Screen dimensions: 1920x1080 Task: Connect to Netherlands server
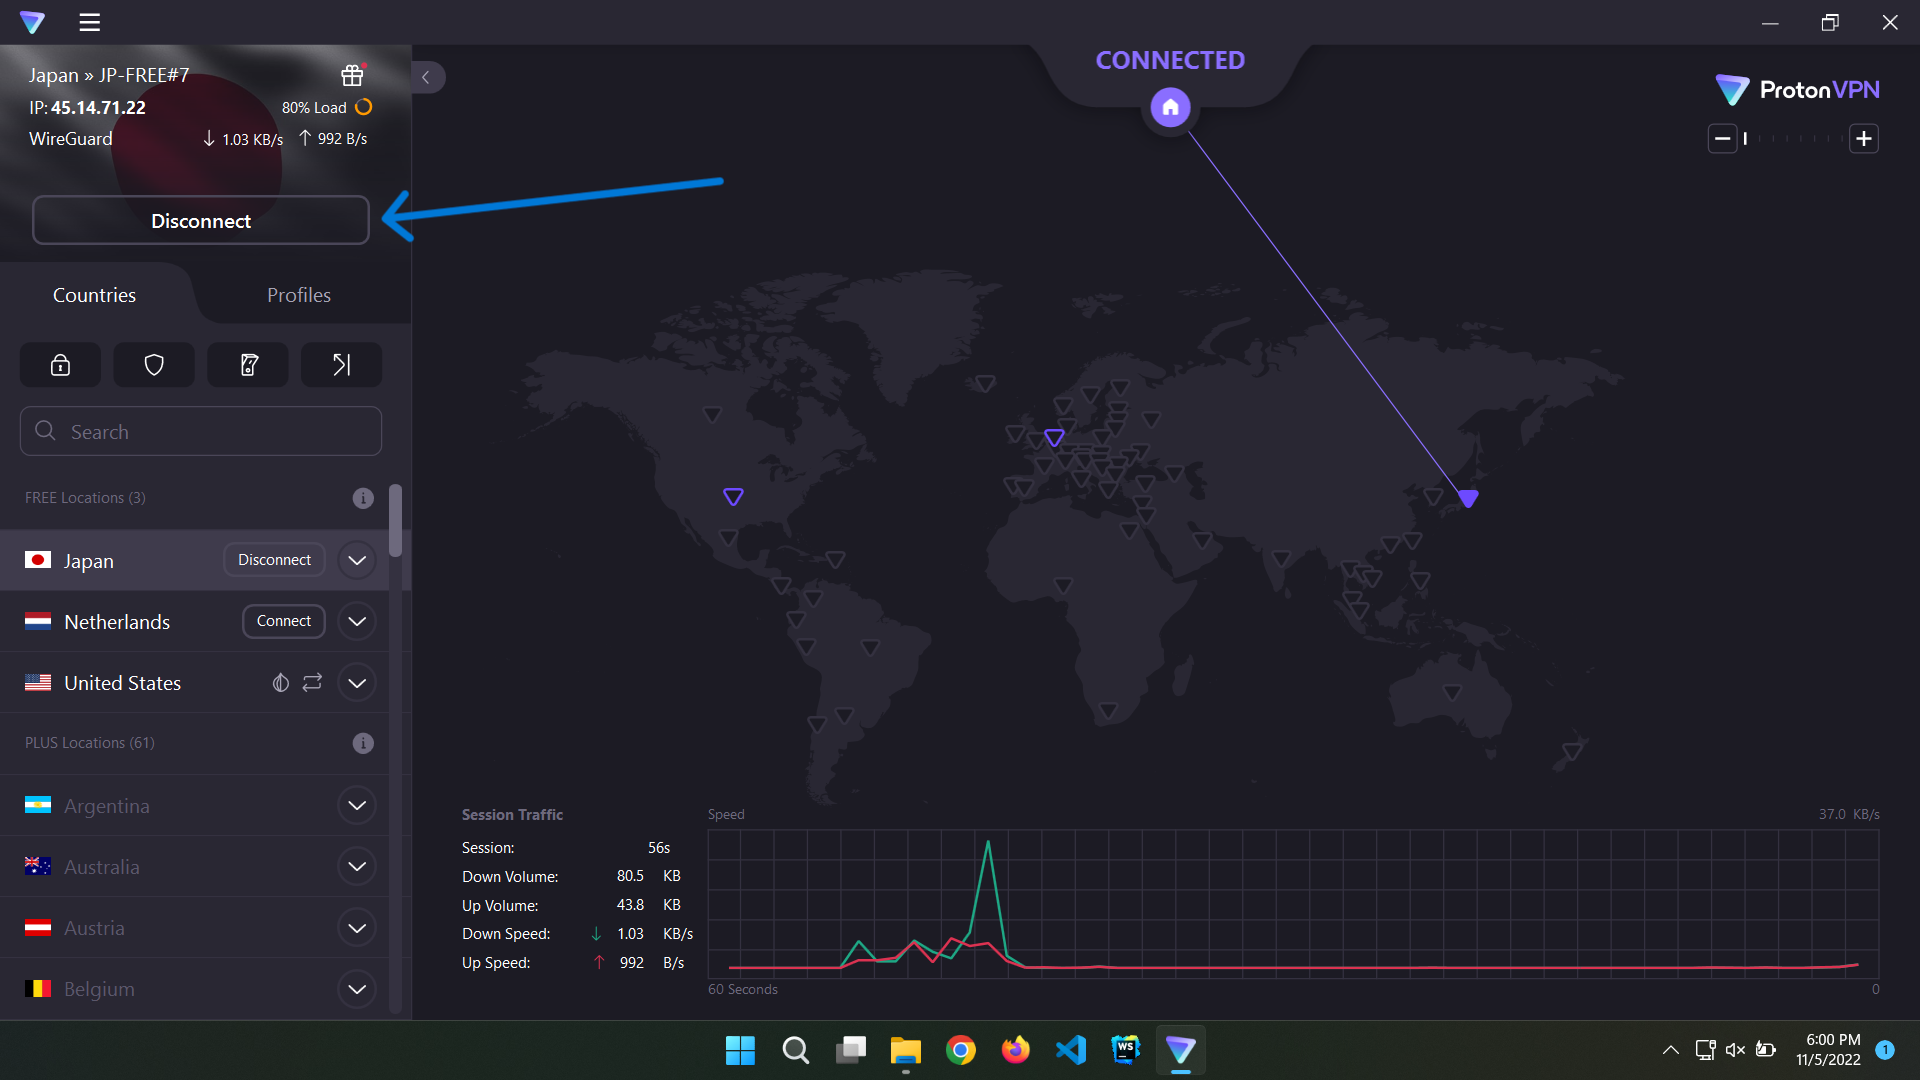(283, 621)
